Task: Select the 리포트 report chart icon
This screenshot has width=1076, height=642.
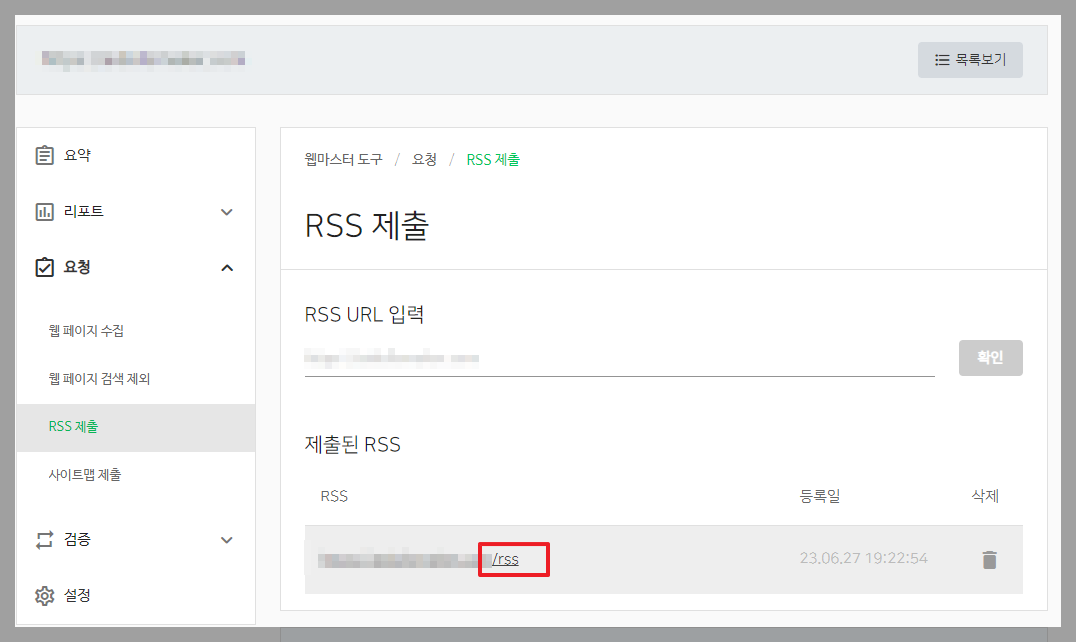Action: click(44, 211)
